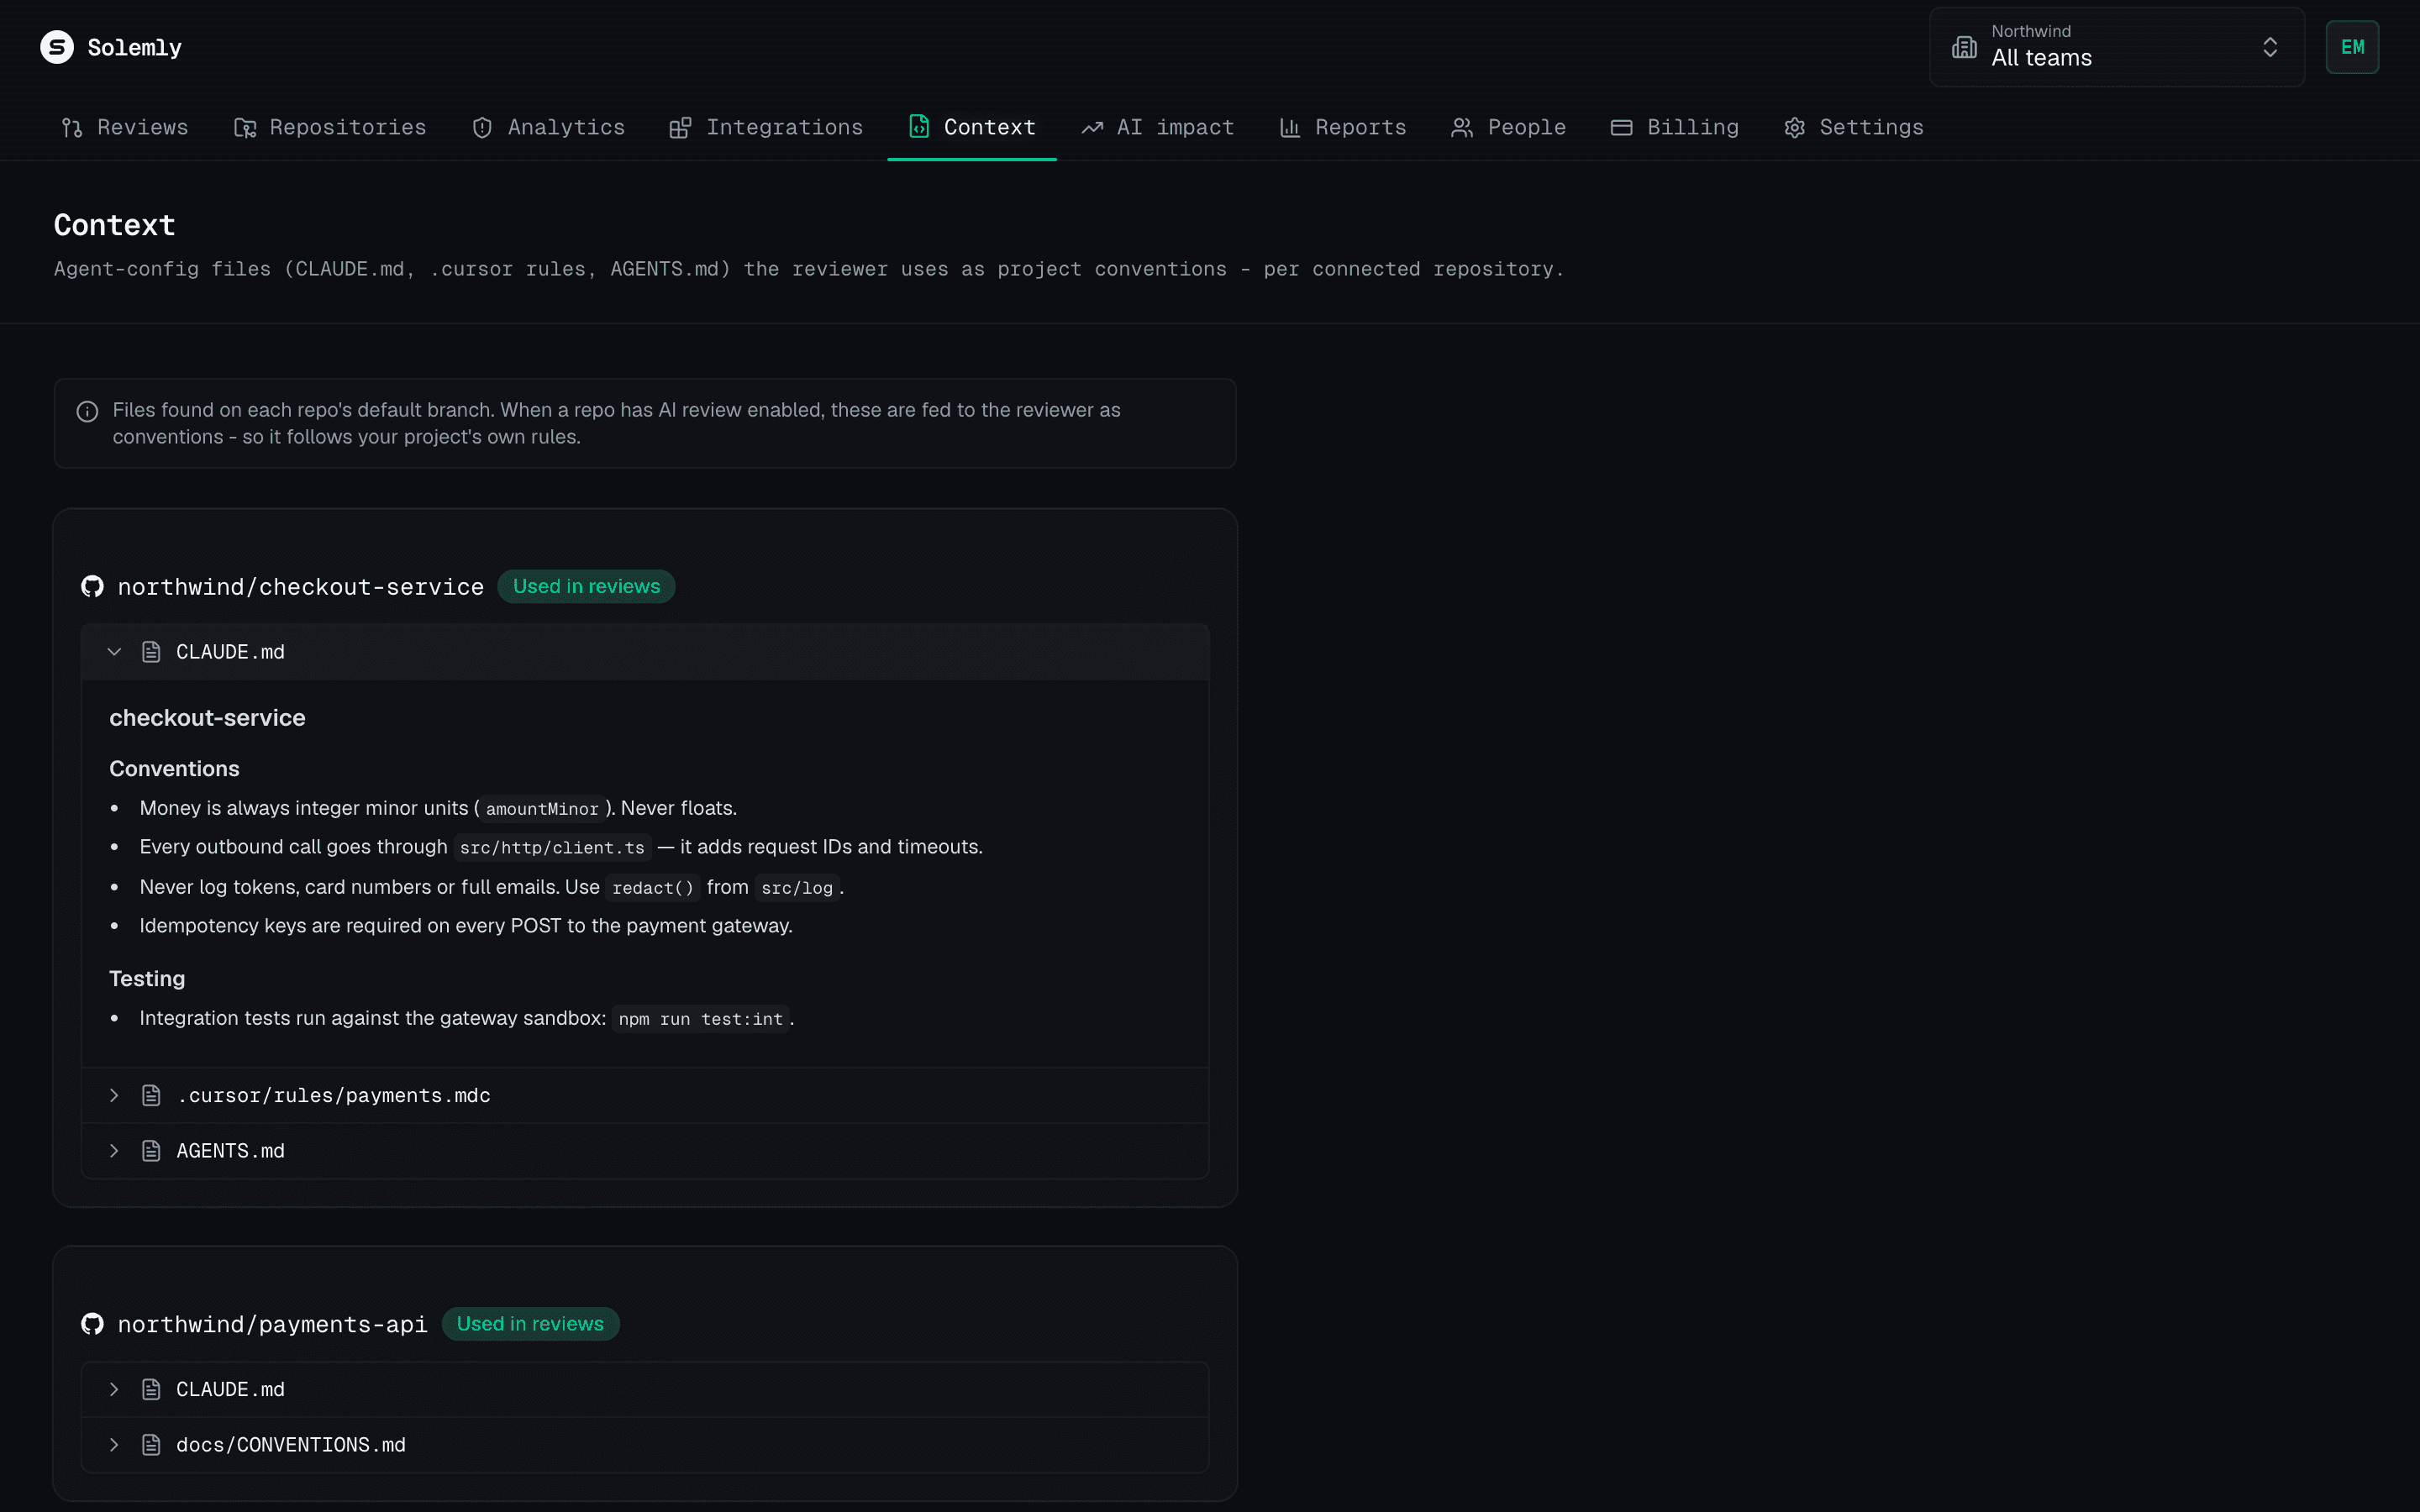Switch to the Analytics tab
The width and height of the screenshot is (2420, 1512).
pyautogui.click(x=548, y=127)
